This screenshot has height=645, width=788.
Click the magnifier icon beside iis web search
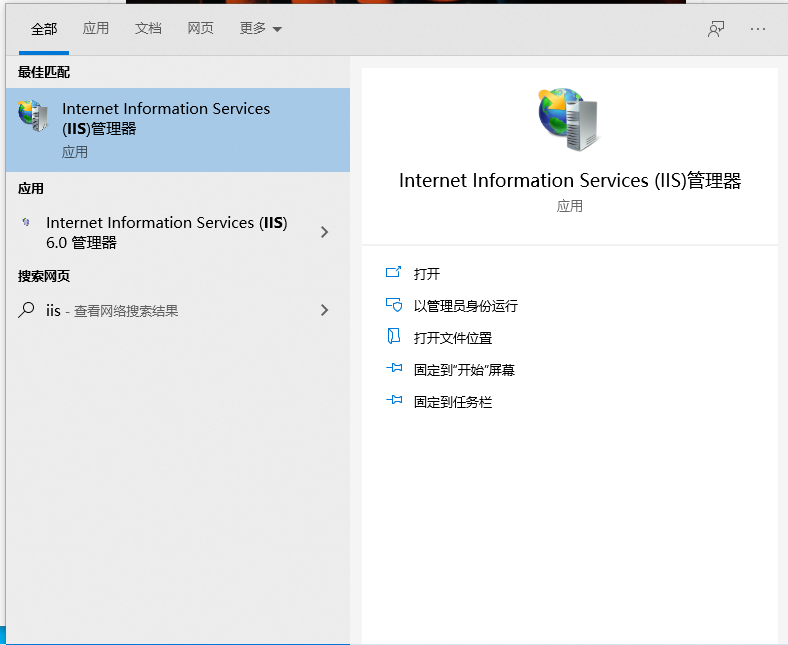pyautogui.click(x=26, y=310)
